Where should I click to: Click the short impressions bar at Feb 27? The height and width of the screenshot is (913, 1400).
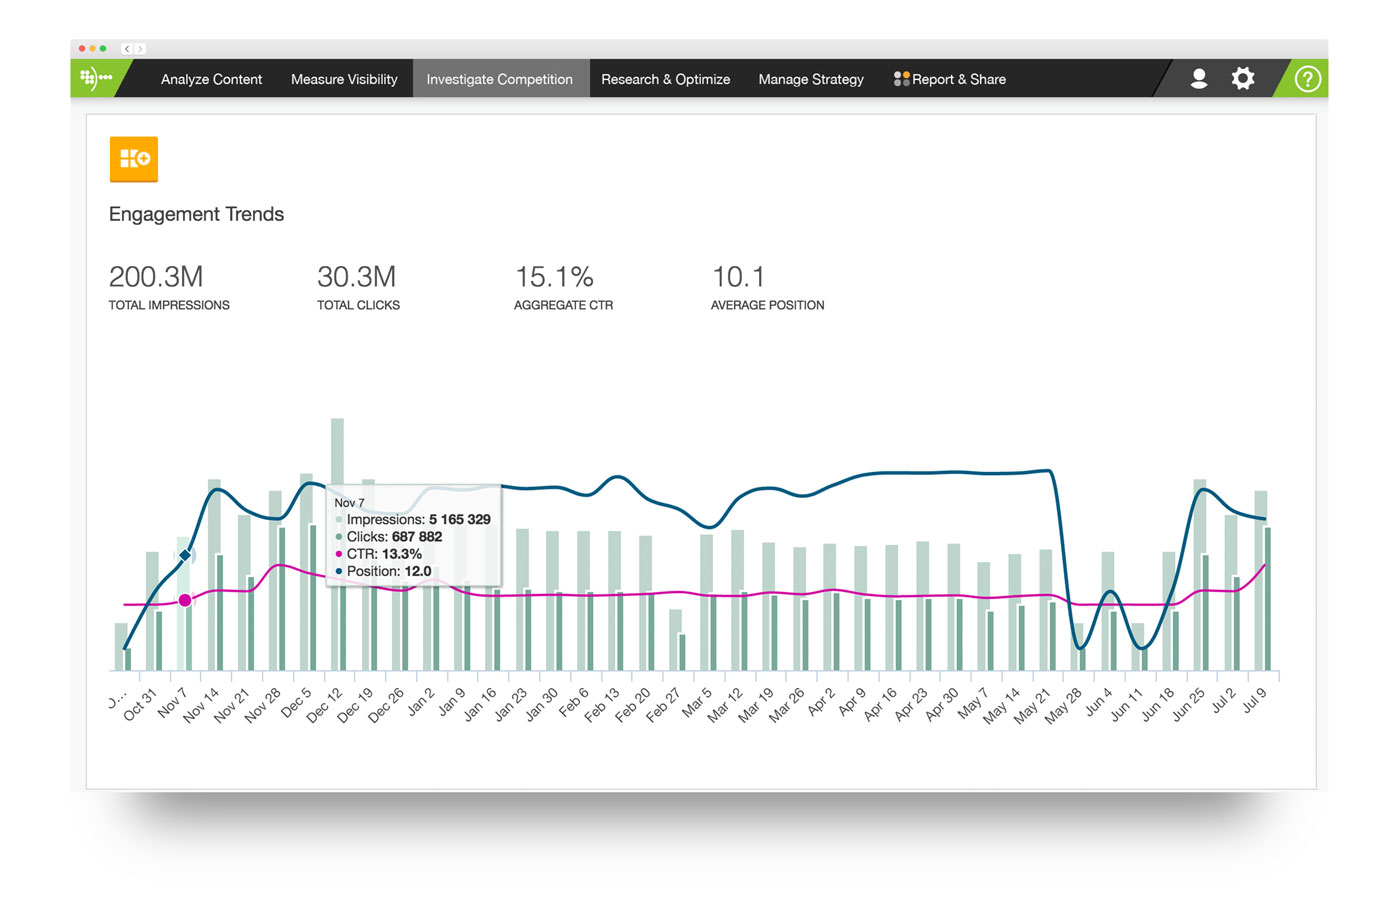click(675, 640)
